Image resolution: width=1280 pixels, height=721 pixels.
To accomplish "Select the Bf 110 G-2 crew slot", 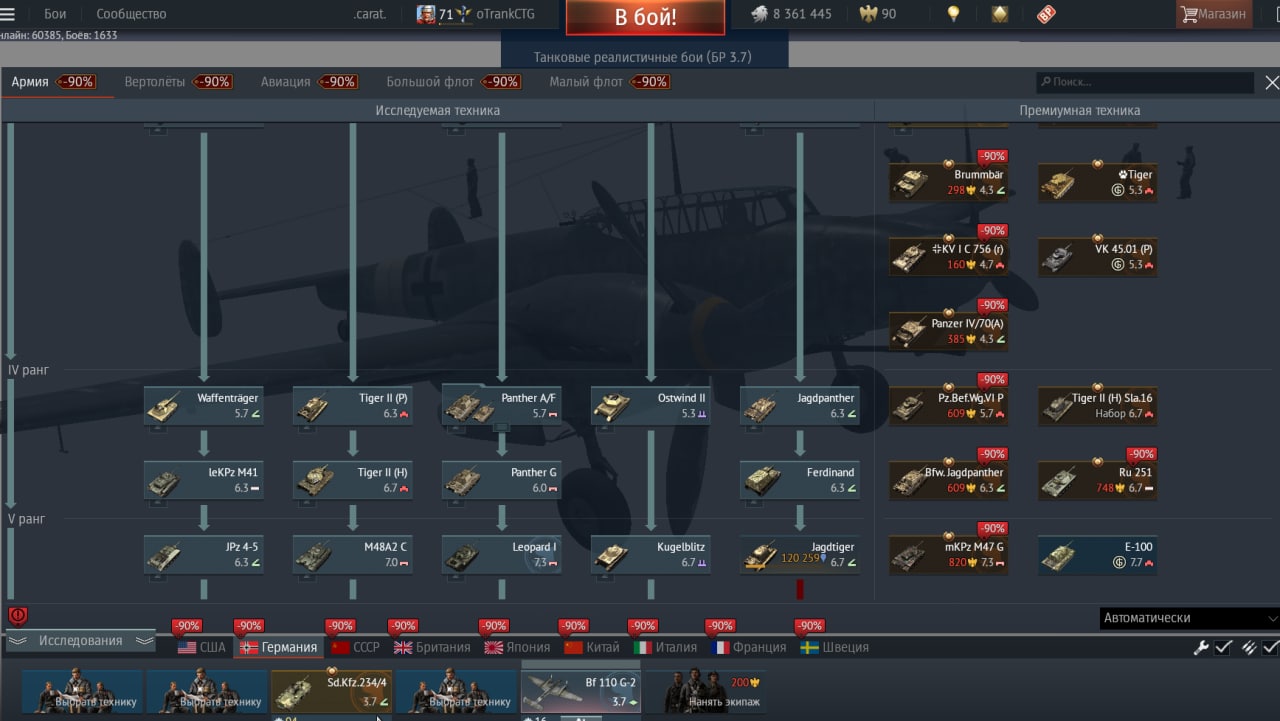I will (x=581, y=693).
